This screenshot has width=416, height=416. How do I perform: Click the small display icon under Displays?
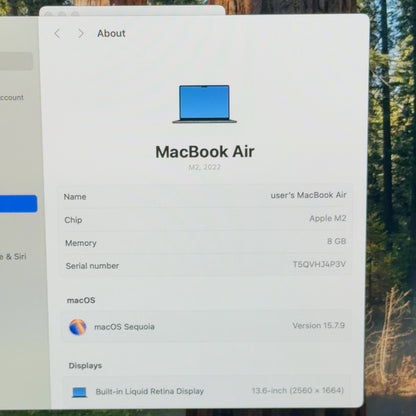tap(80, 392)
